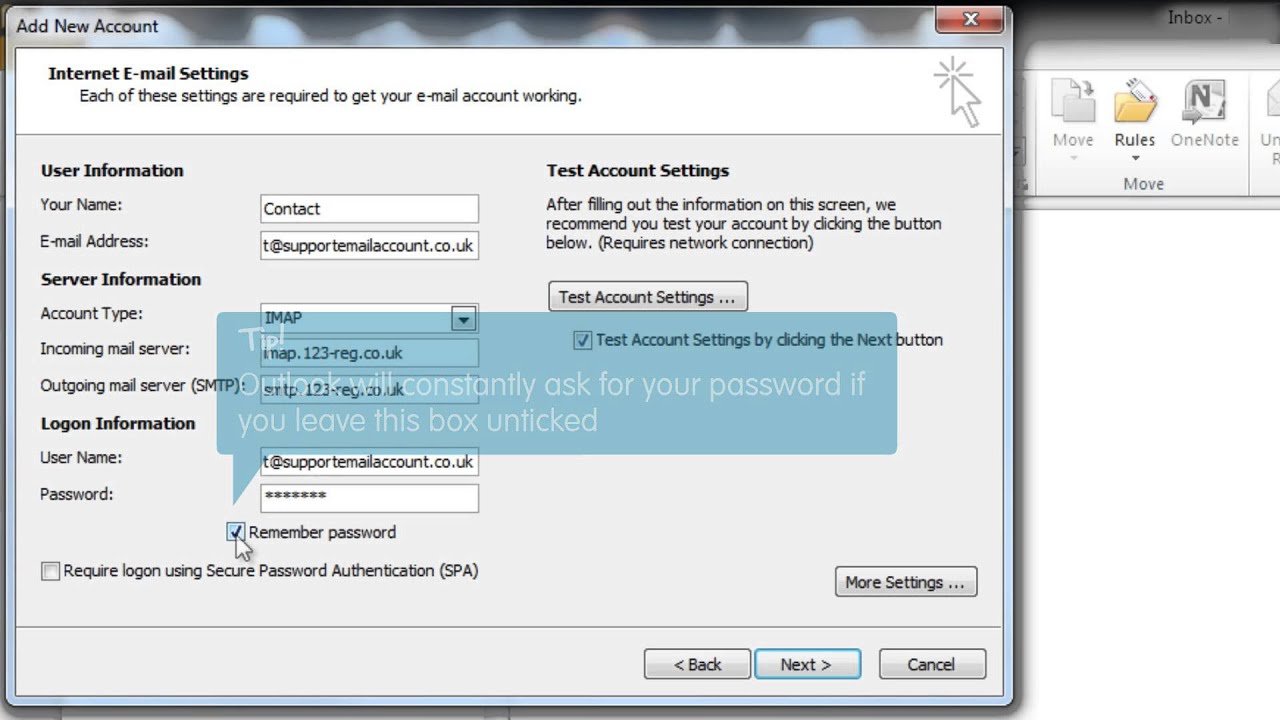
Task: Expand the Rules dropdown arrow
Action: click(1135, 158)
